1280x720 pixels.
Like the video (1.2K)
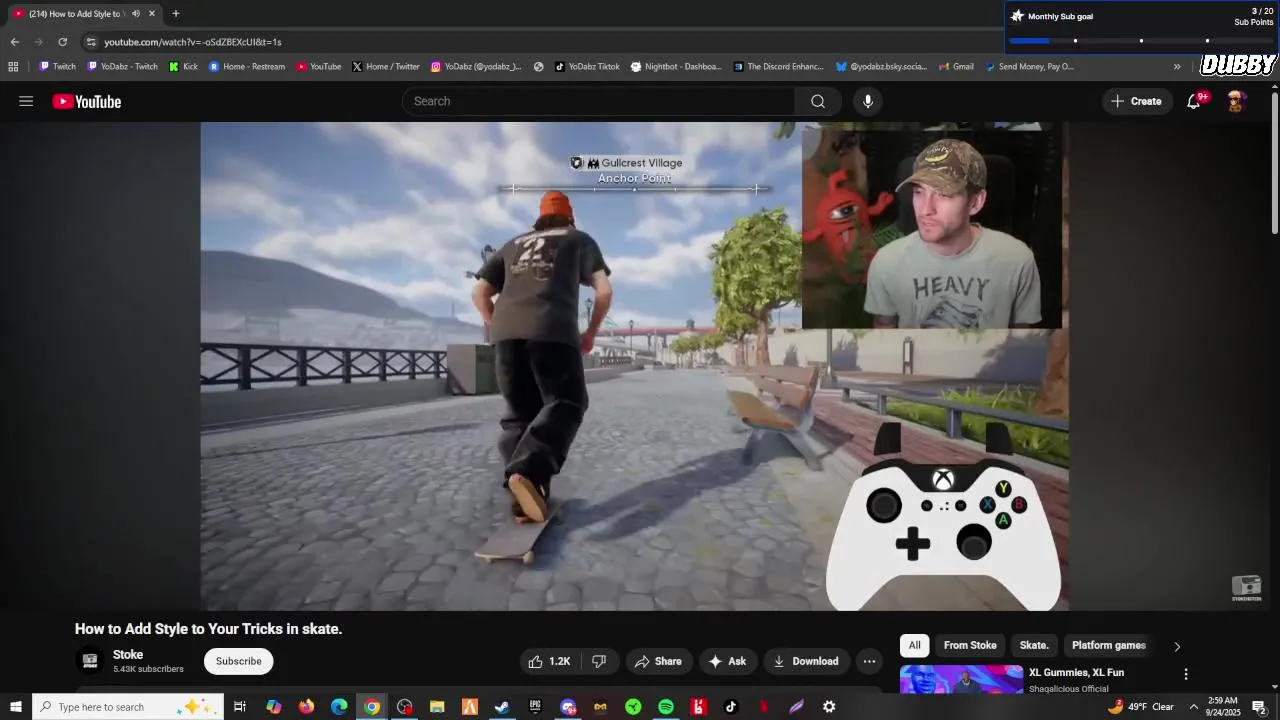click(x=550, y=661)
